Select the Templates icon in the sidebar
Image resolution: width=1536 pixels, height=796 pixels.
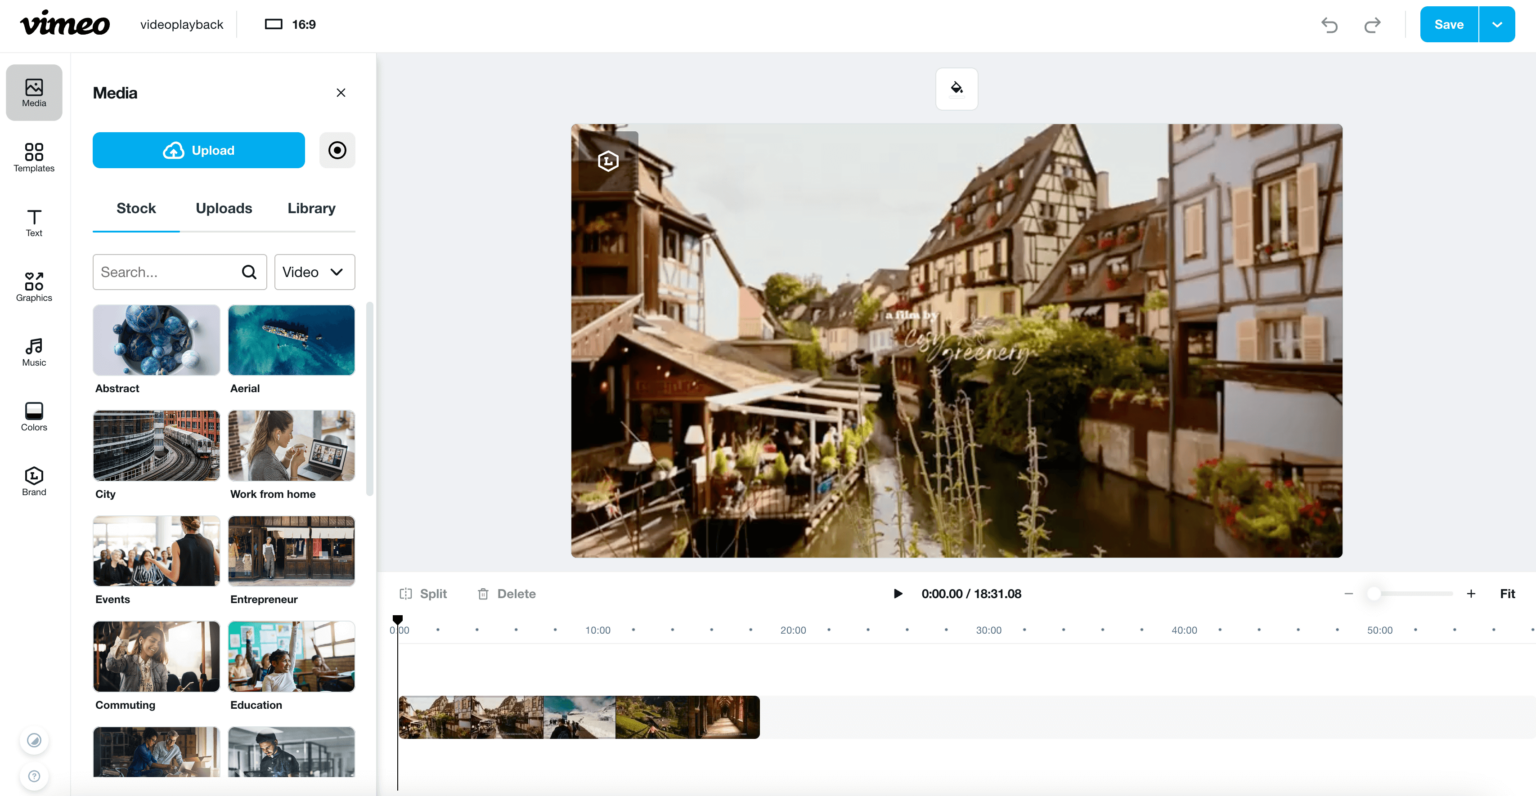[x=33, y=156]
